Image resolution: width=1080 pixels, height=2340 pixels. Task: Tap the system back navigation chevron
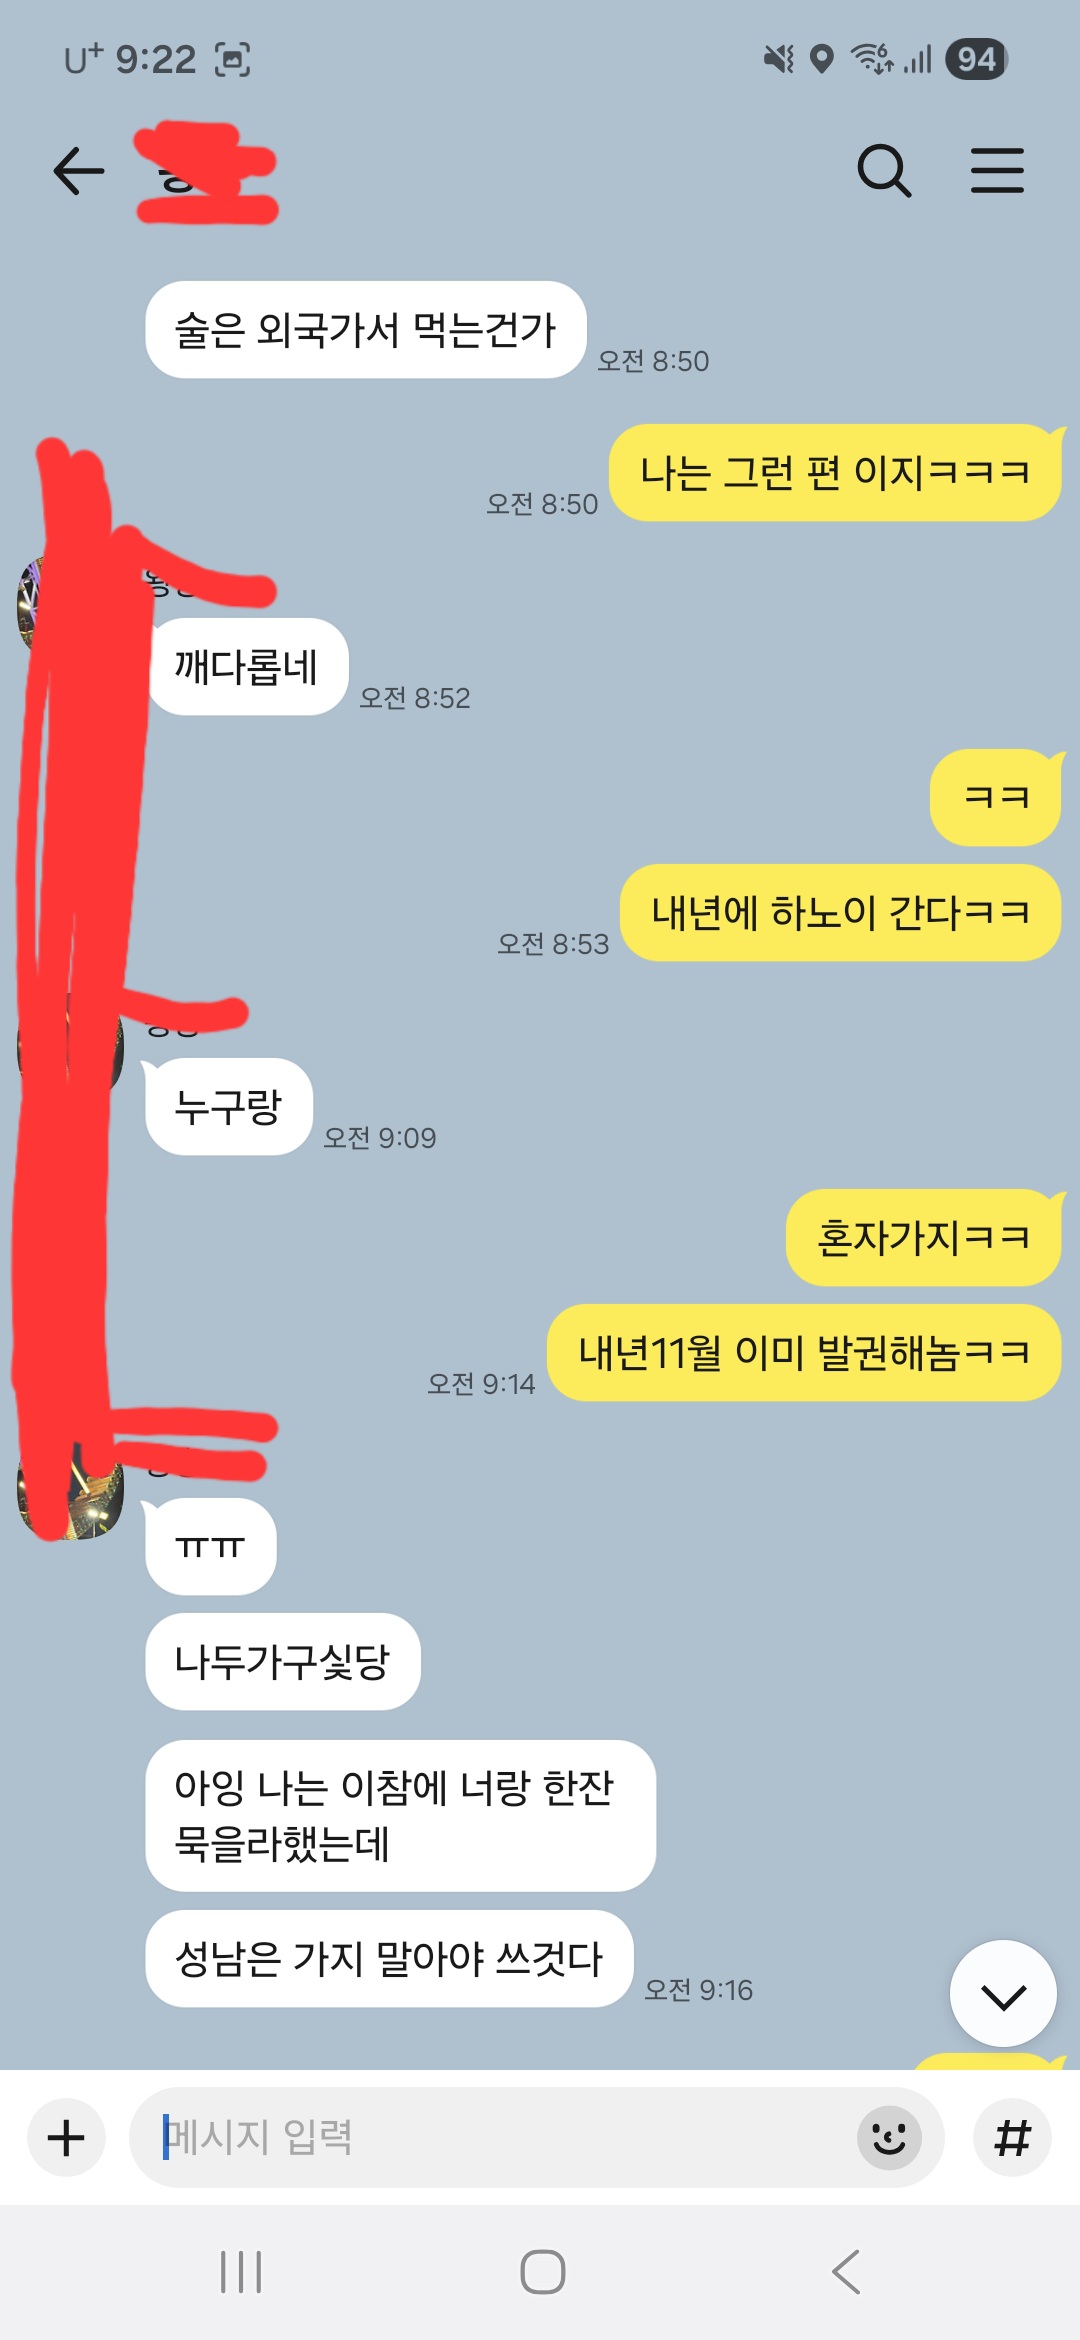tap(846, 2272)
